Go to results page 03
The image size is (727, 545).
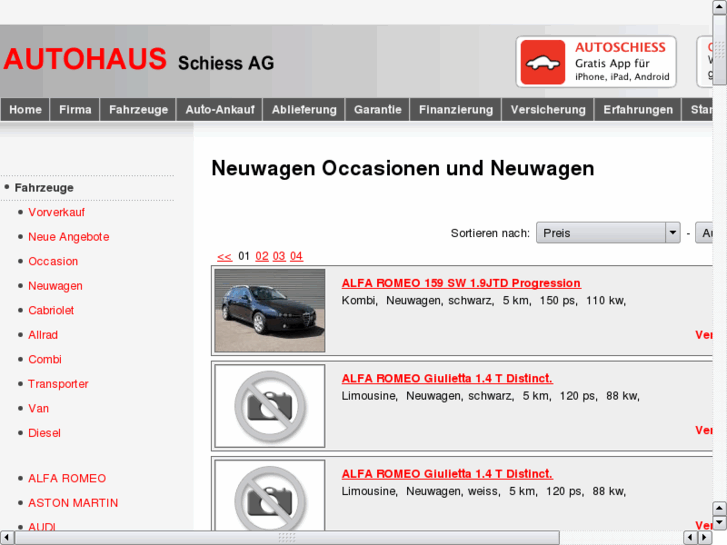(x=279, y=256)
